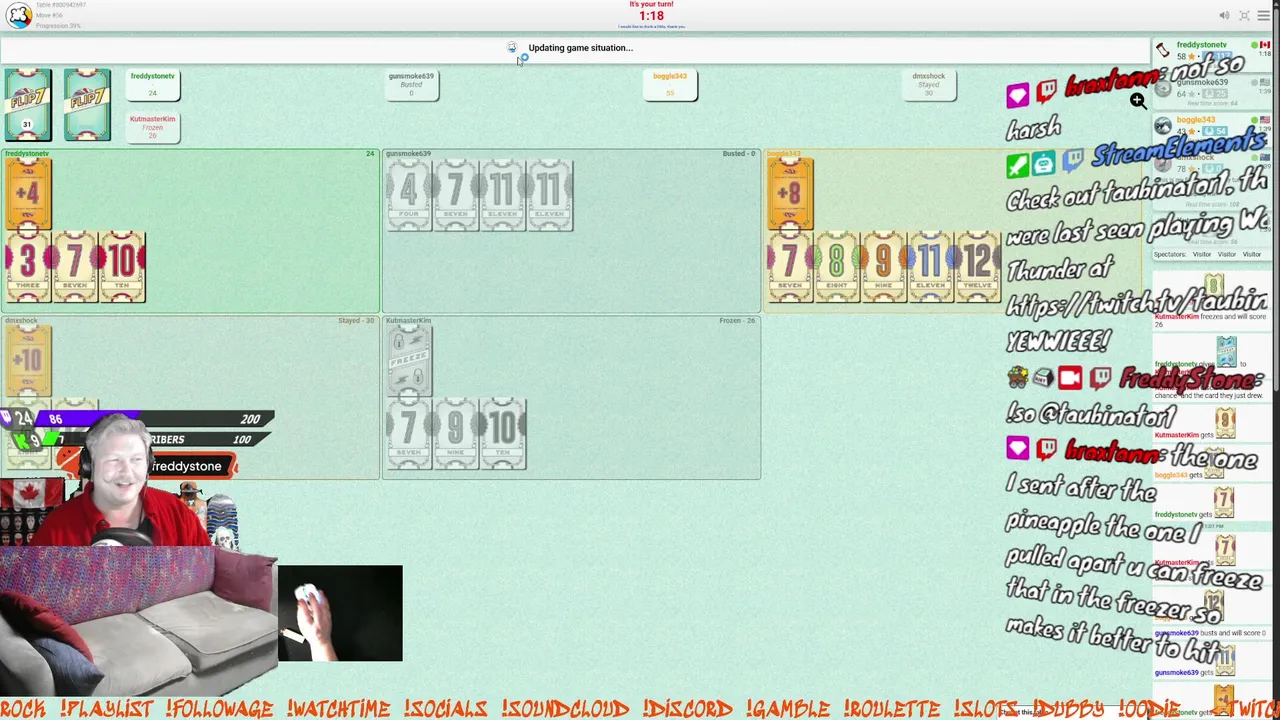Screen dimensions: 1280x720
Task: Select freddystonetv's 3 card
Action: (27, 267)
